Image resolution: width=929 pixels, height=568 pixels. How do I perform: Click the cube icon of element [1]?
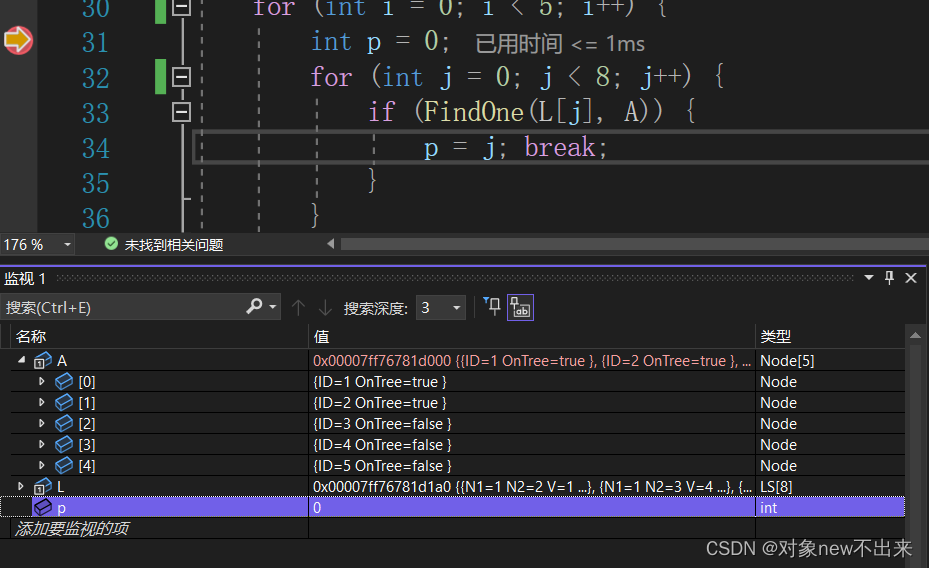point(64,403)
